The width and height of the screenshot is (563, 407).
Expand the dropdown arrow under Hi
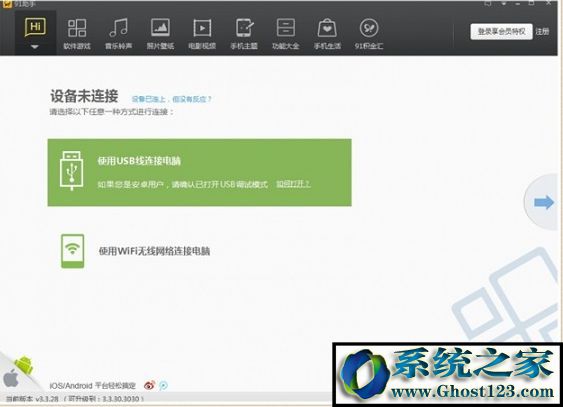point(35,47)
